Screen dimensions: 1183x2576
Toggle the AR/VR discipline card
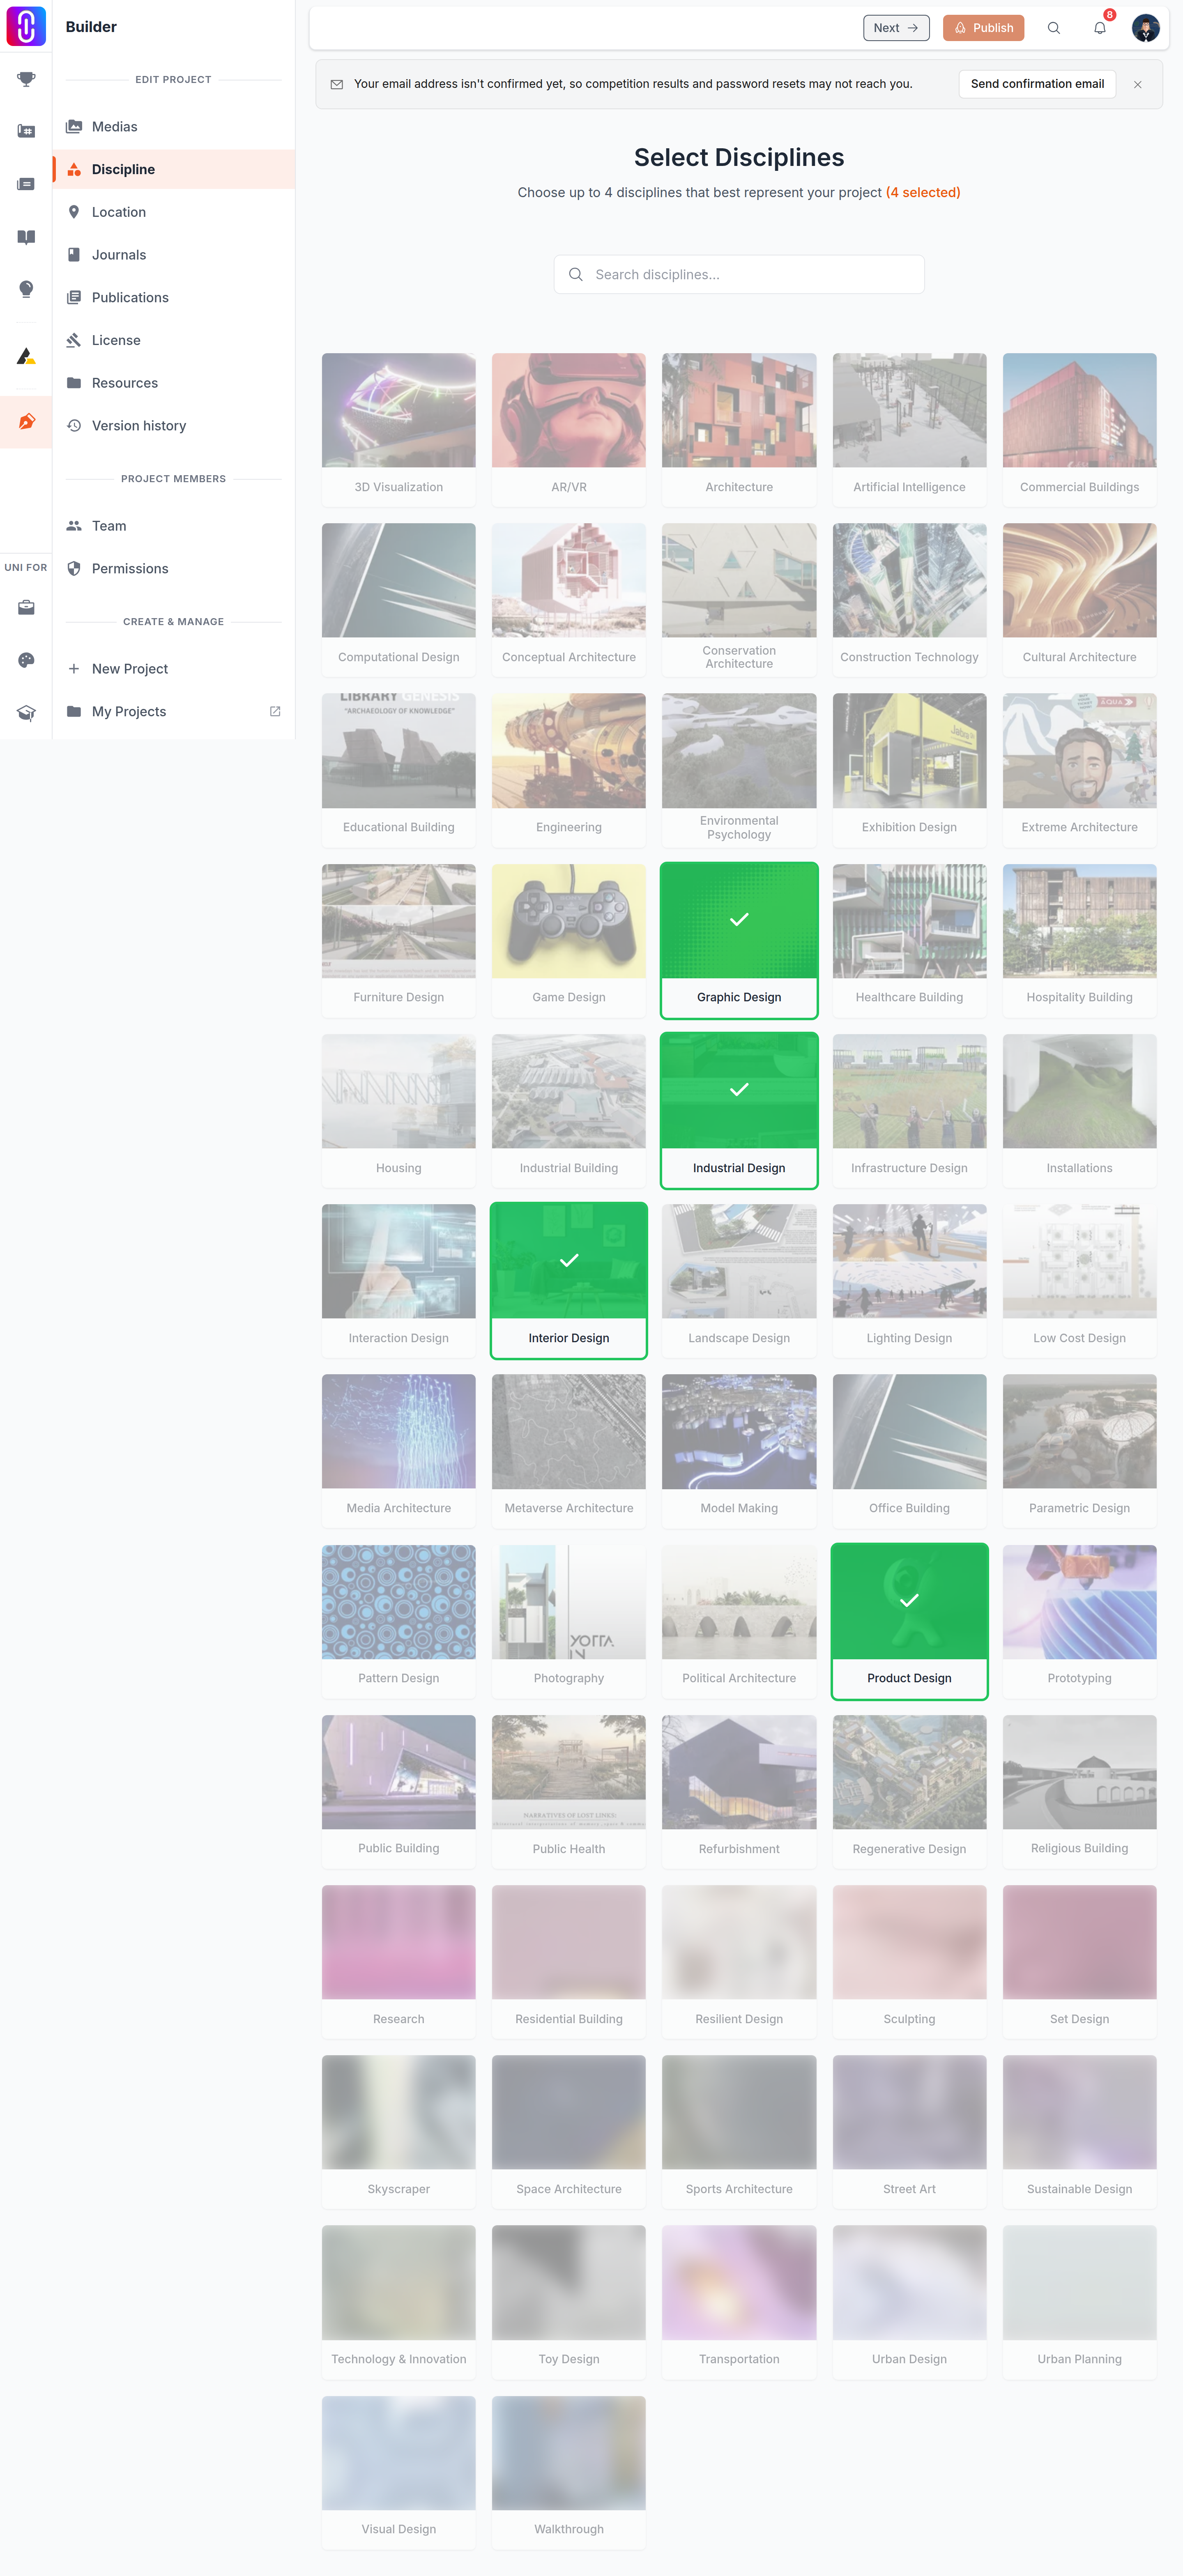pyautogui.click(x=569, y=430)
